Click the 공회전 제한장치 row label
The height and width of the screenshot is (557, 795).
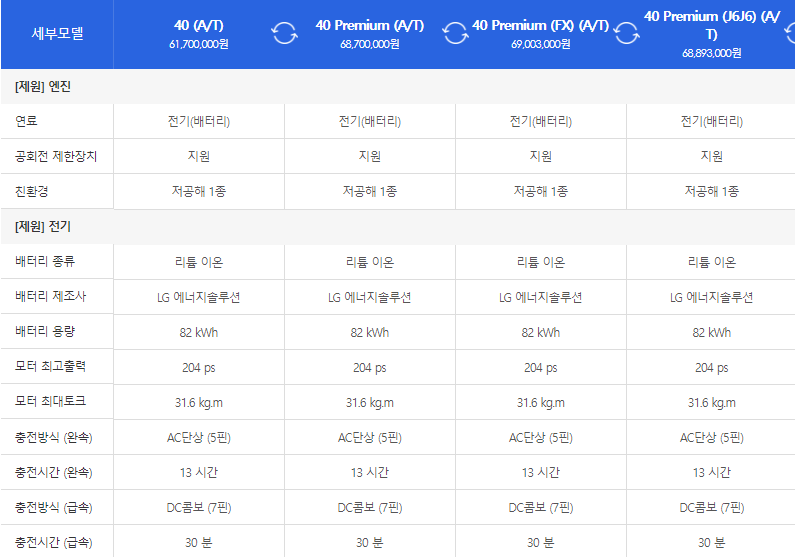[x=56, y=156]
